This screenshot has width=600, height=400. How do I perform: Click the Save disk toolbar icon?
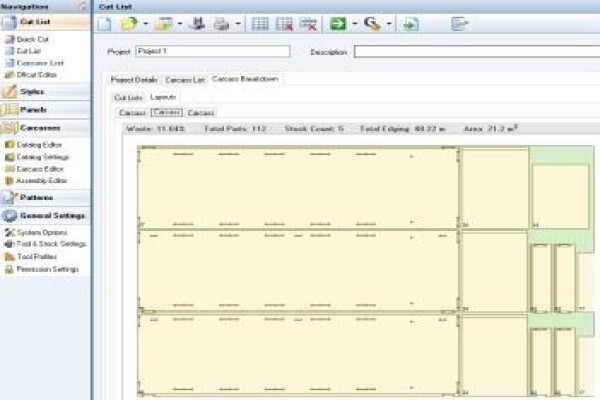(x=197, y=24)
